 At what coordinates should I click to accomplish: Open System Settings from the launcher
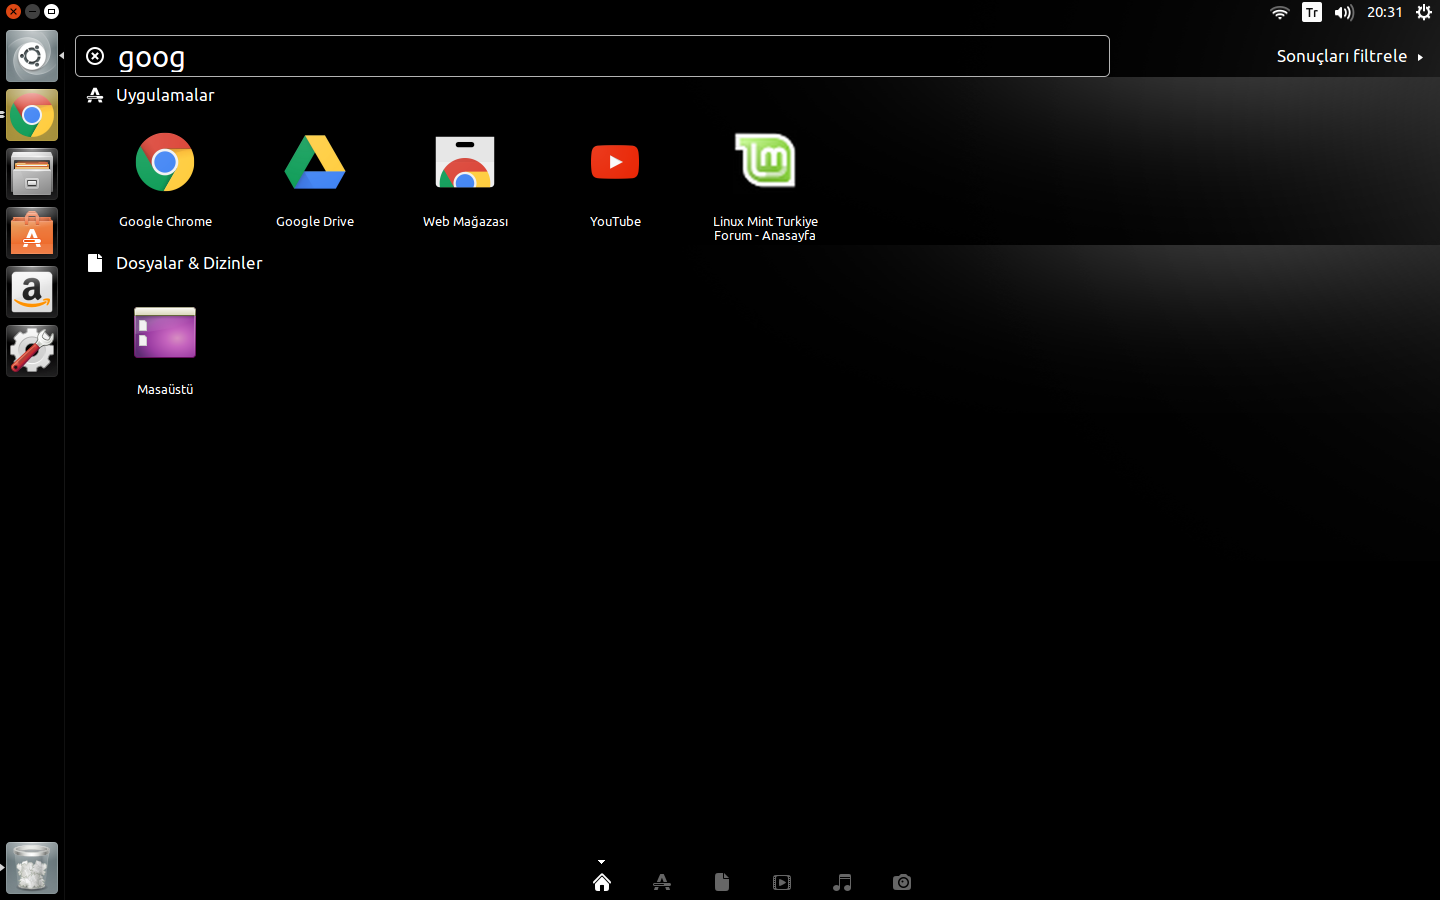point(32,351)
